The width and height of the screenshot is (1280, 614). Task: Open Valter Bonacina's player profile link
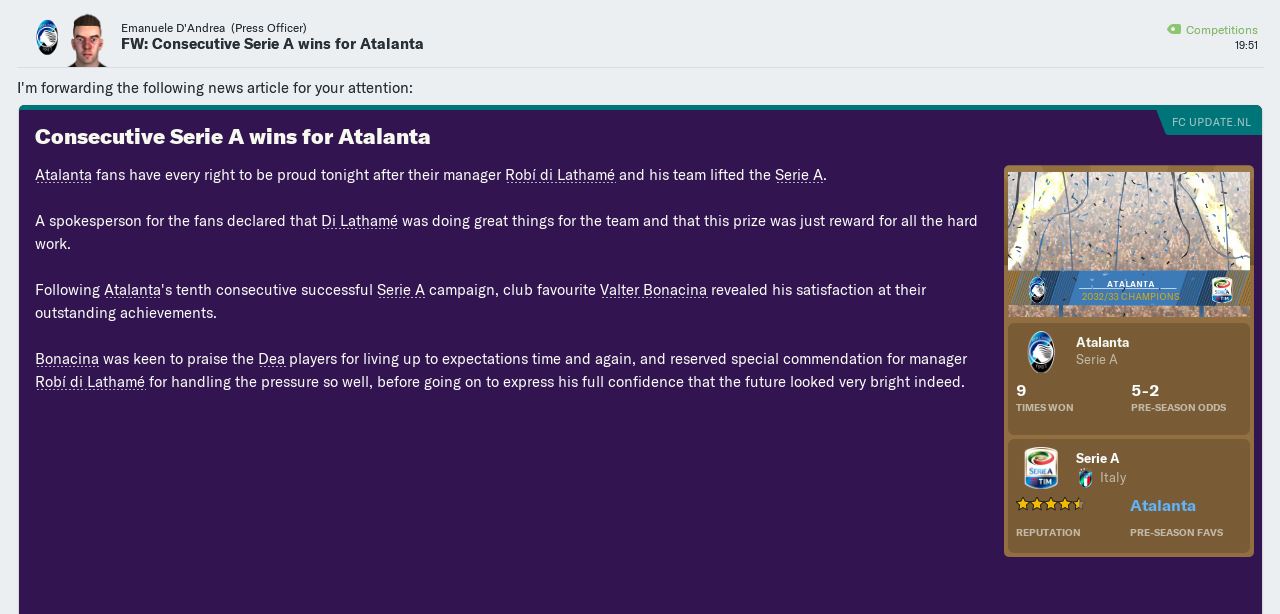click(654, 290)
